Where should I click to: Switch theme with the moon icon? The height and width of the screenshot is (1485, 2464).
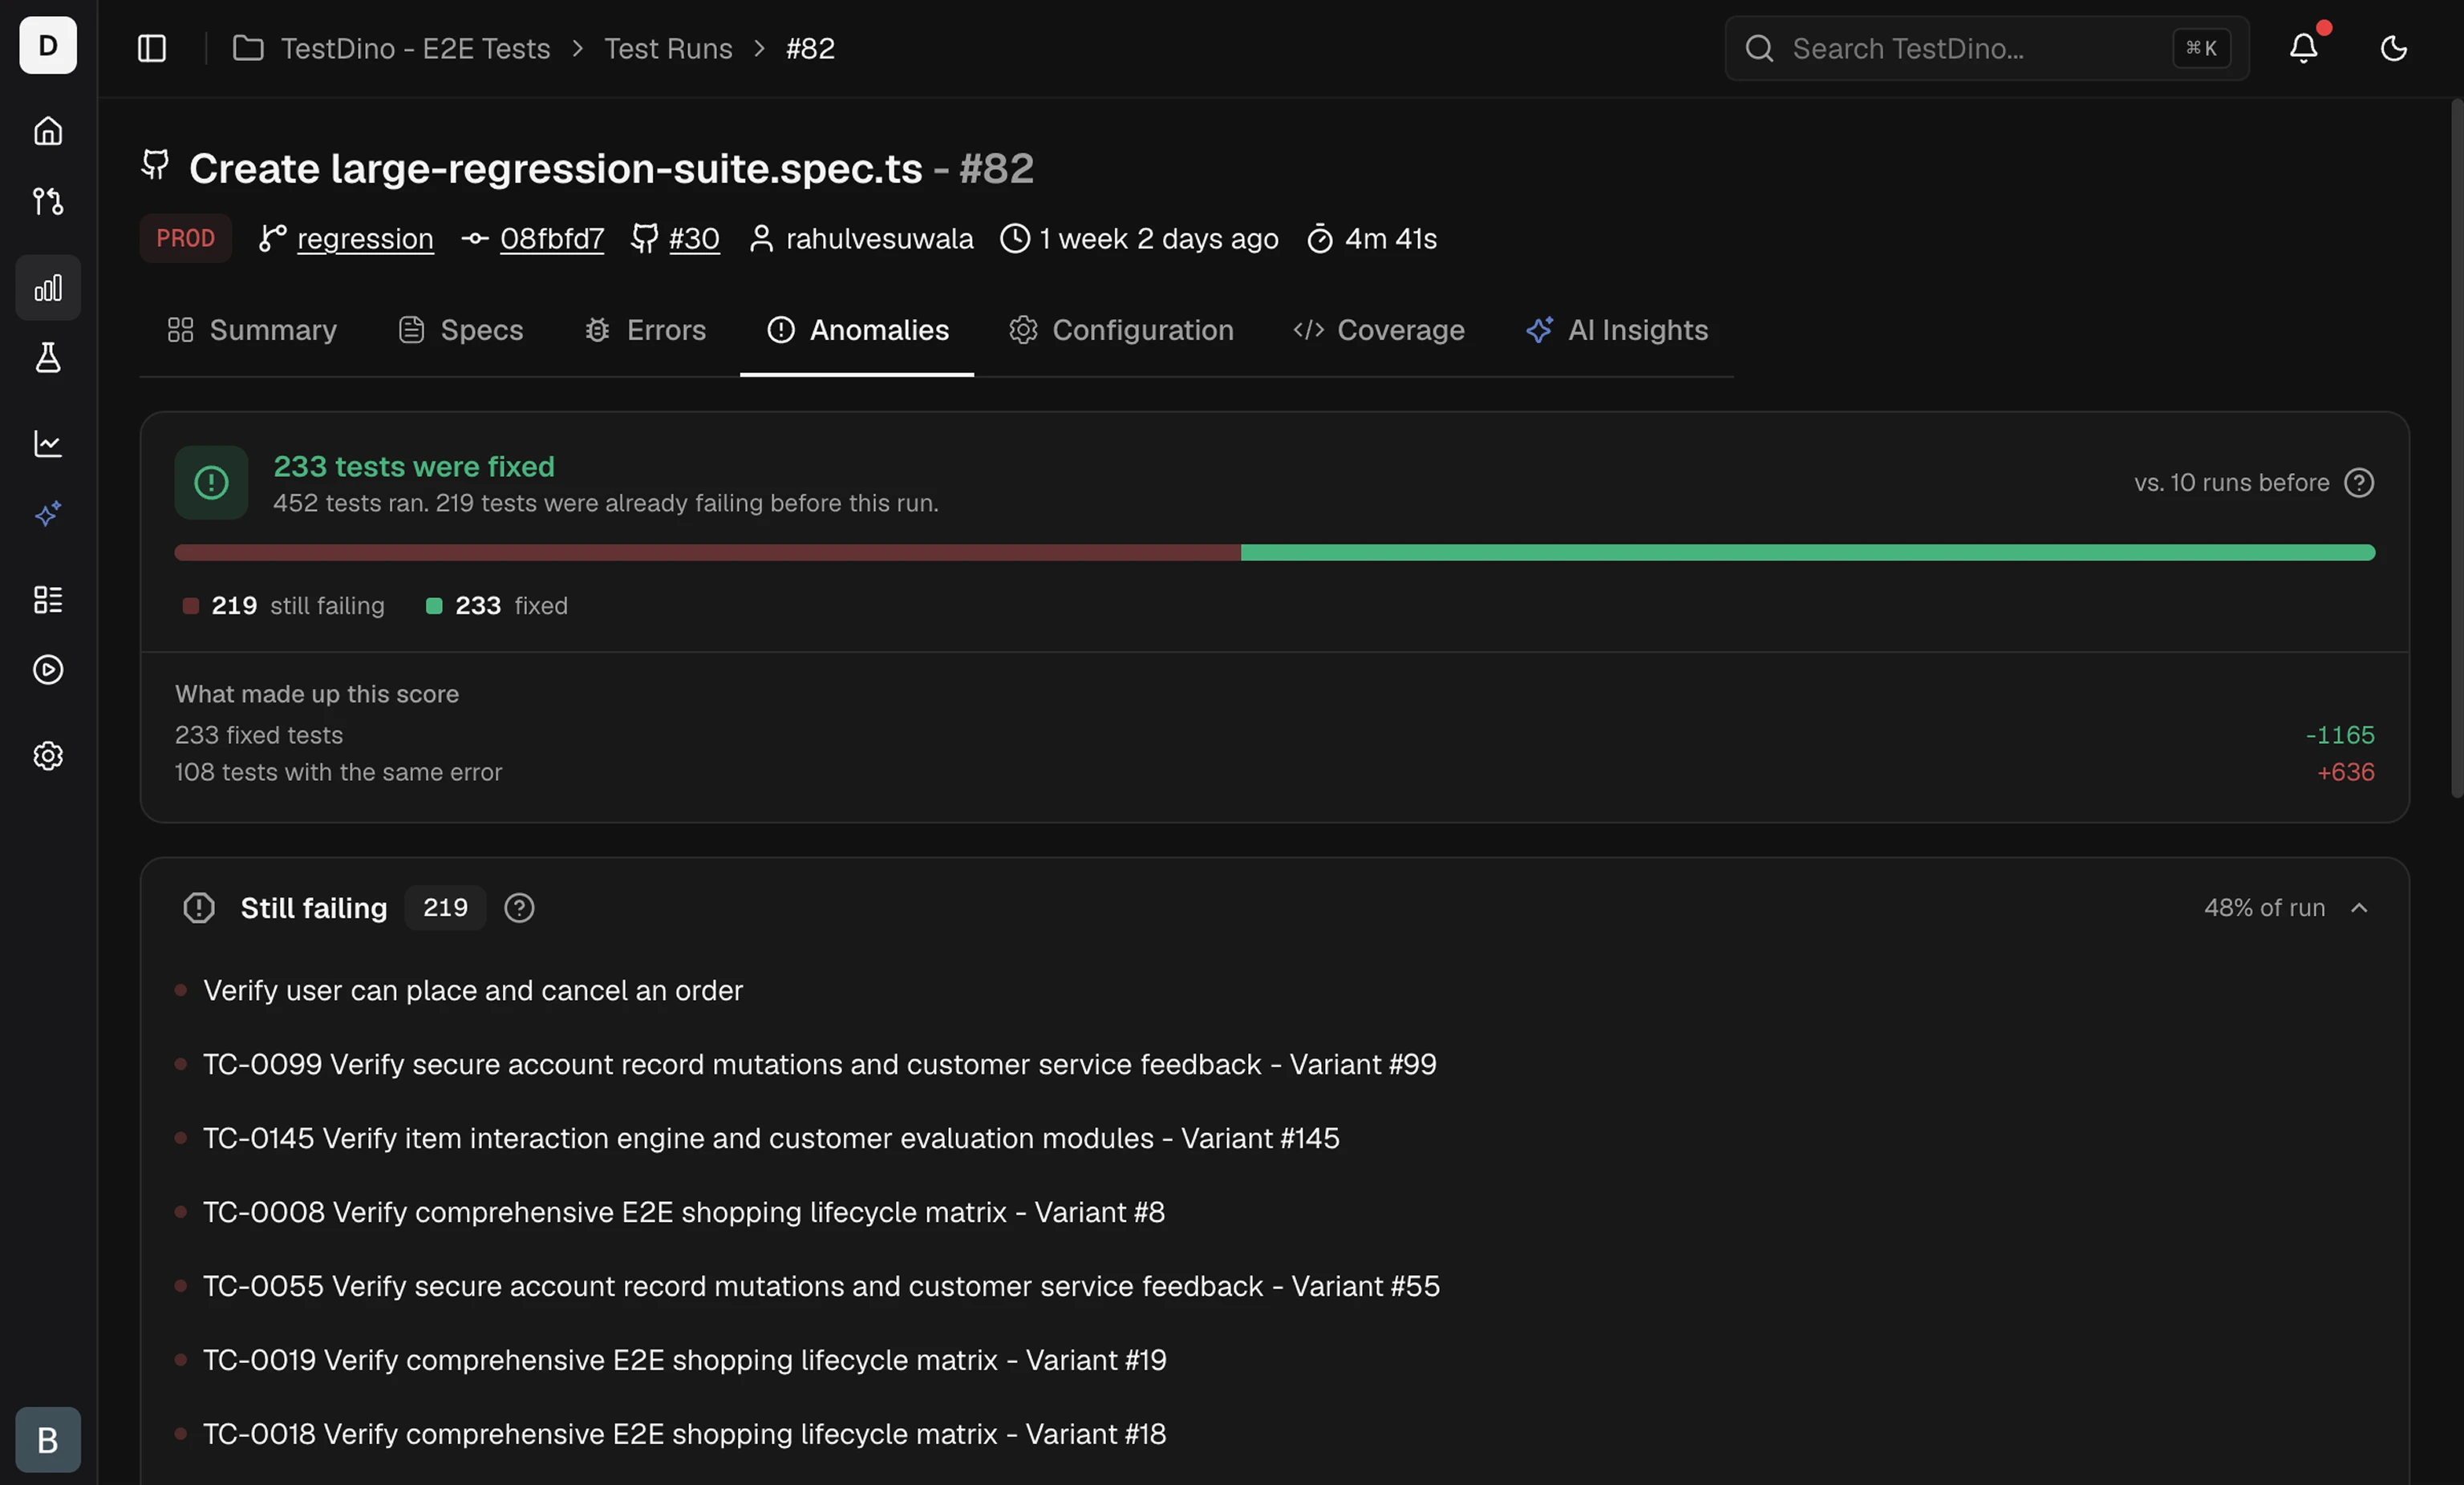2394,48
